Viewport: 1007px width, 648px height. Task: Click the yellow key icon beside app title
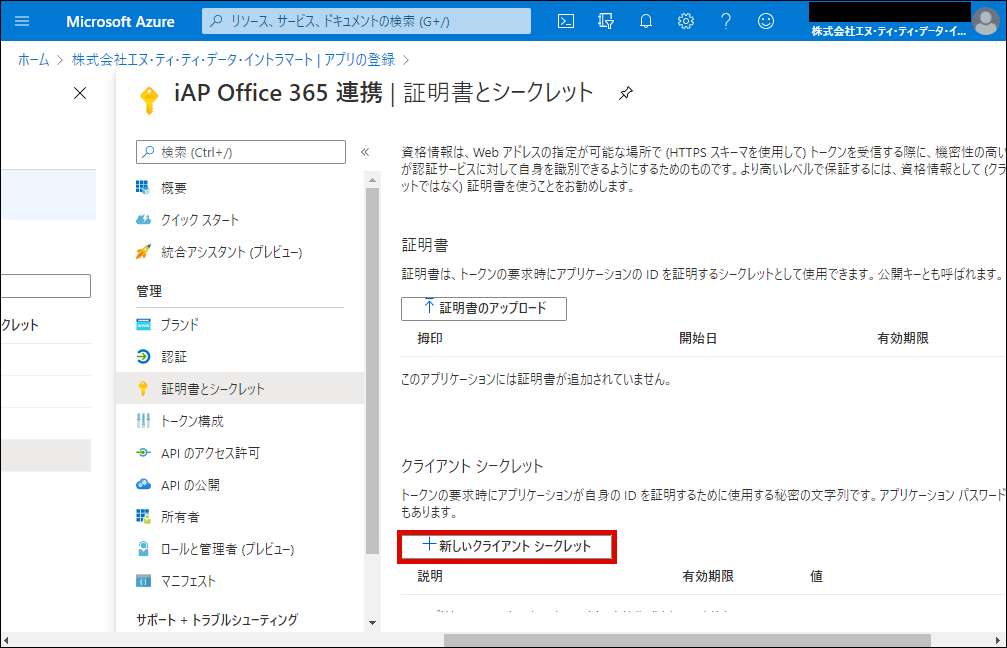(149, 100)
